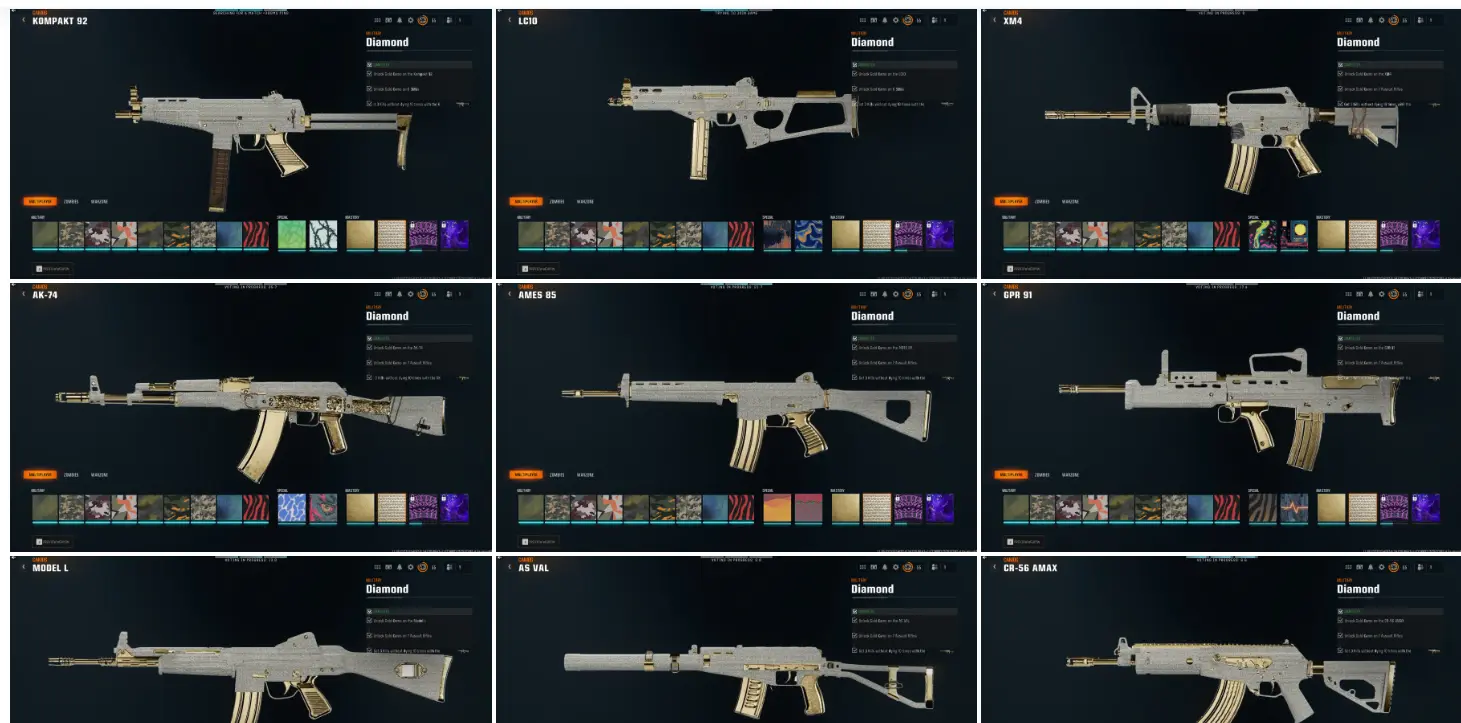Select the diamond pattern camo tile for GPR 91

[1363, 508]
